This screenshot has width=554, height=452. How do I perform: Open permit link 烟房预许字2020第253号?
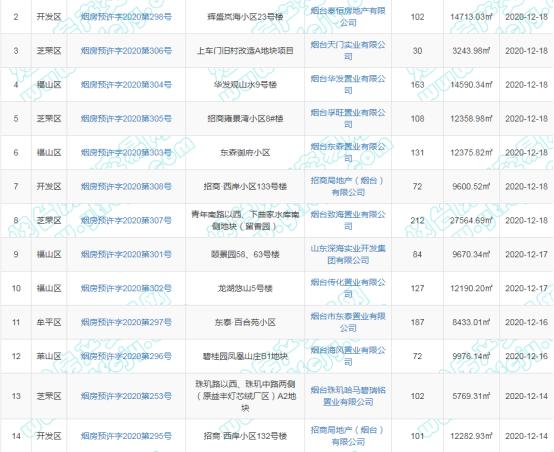point(126,396)
